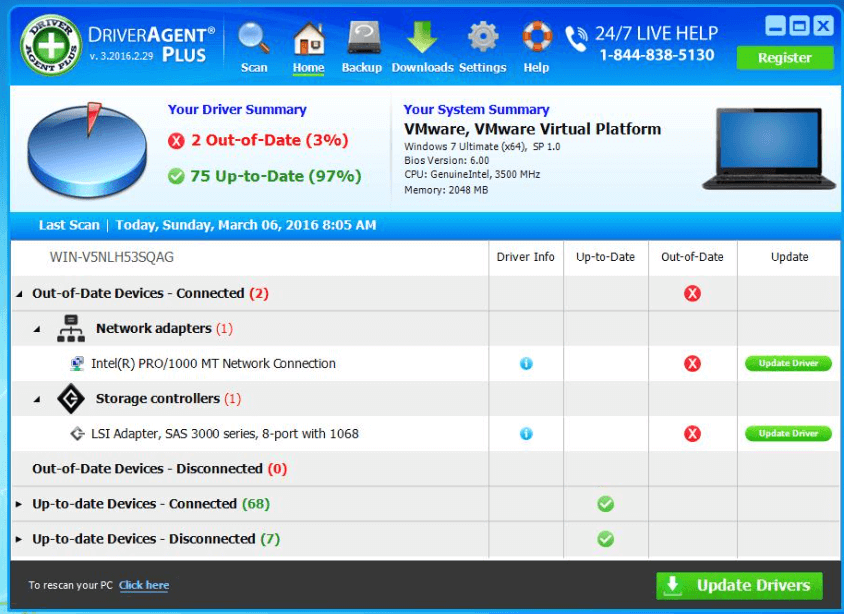Click version label v. 3.2016.2.29

tap(122, 56)
